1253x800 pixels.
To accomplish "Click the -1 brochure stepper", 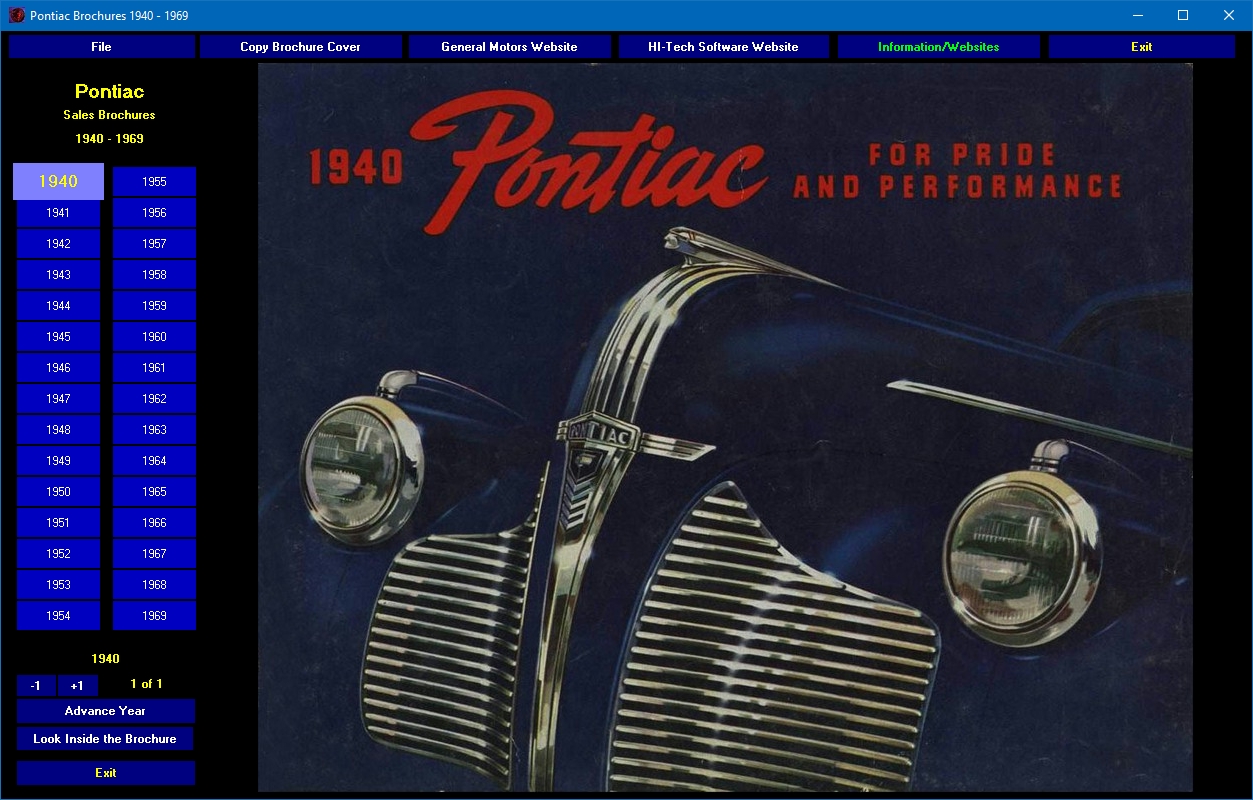I will click(x=36, y=685).
